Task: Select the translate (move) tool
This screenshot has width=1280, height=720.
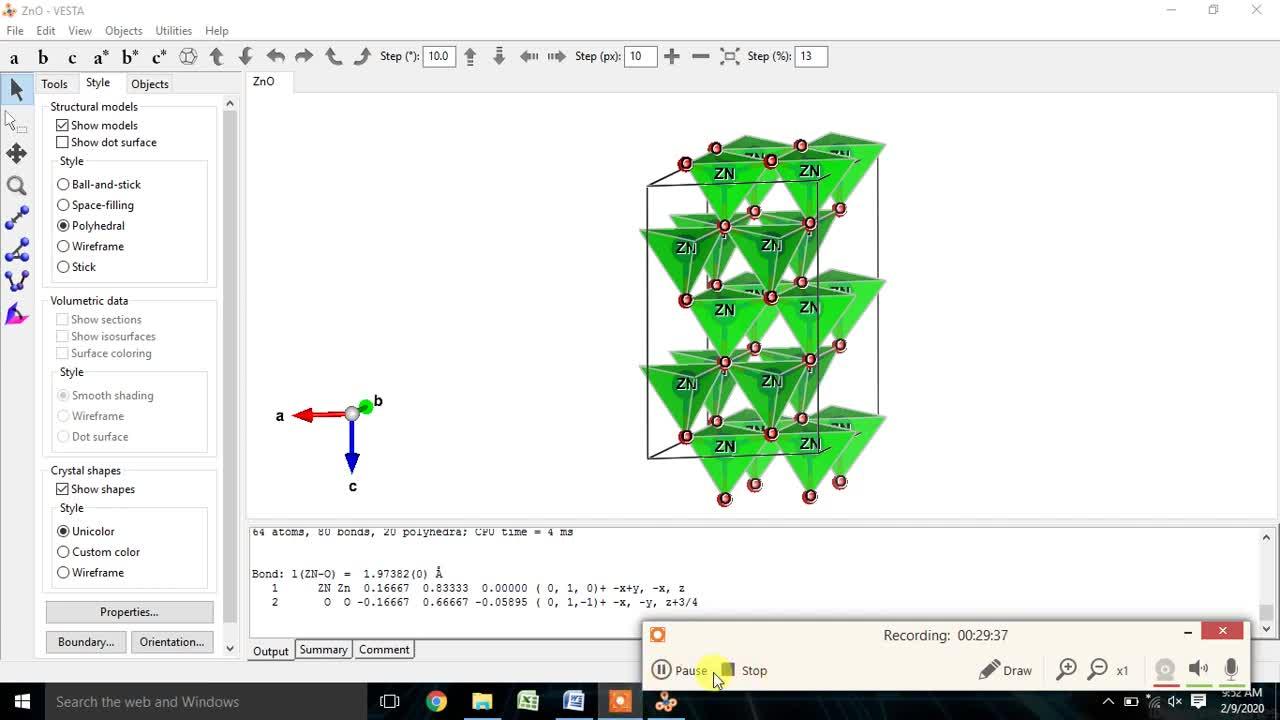Action: [x=16, y=154]
